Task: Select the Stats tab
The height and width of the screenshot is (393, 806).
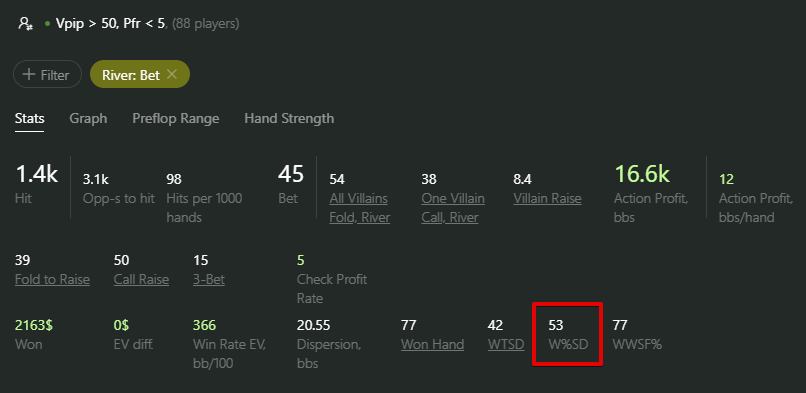Action: coord(29,118)
